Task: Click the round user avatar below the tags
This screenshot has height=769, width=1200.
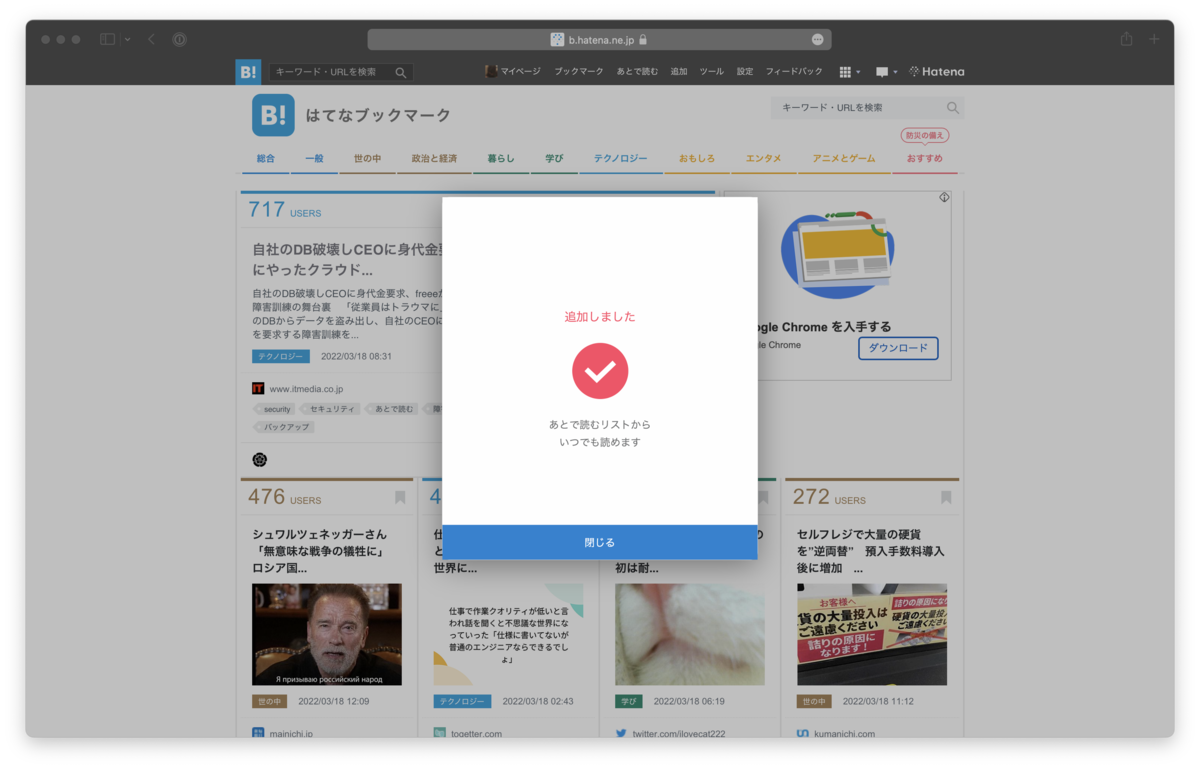Action: (x=260, y=460)
